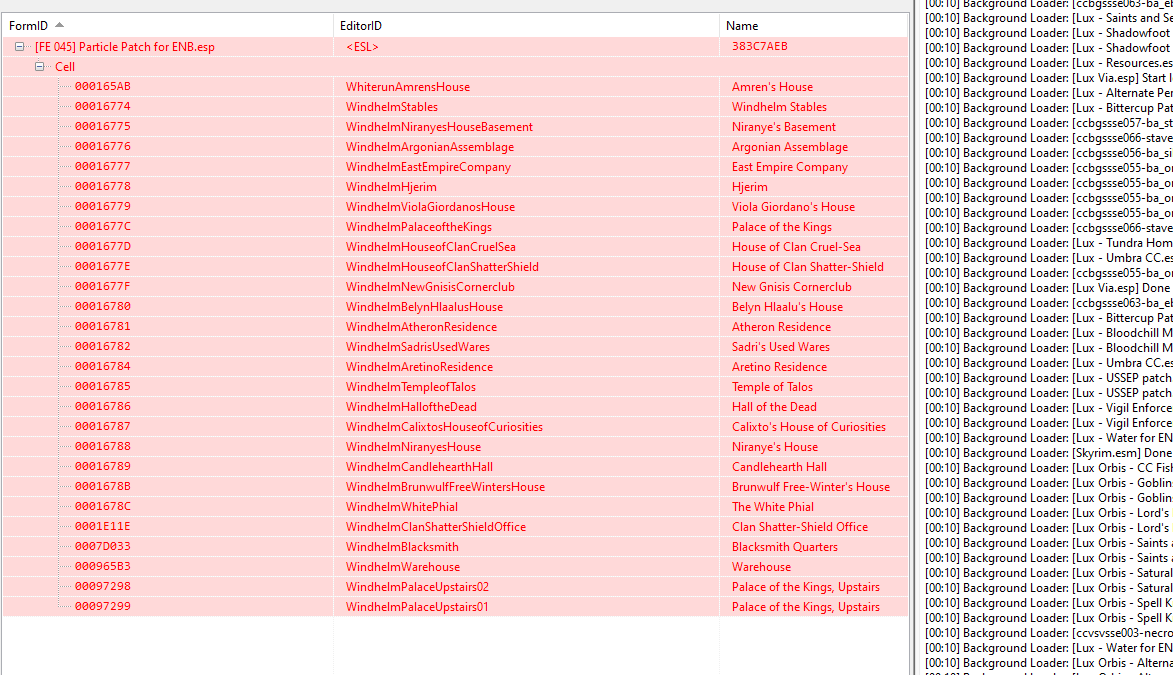Click EditorID WindhelmNiranyesHouseBasement
The height and width of the screenshot is (675, 1173).
tap(439, 127)
